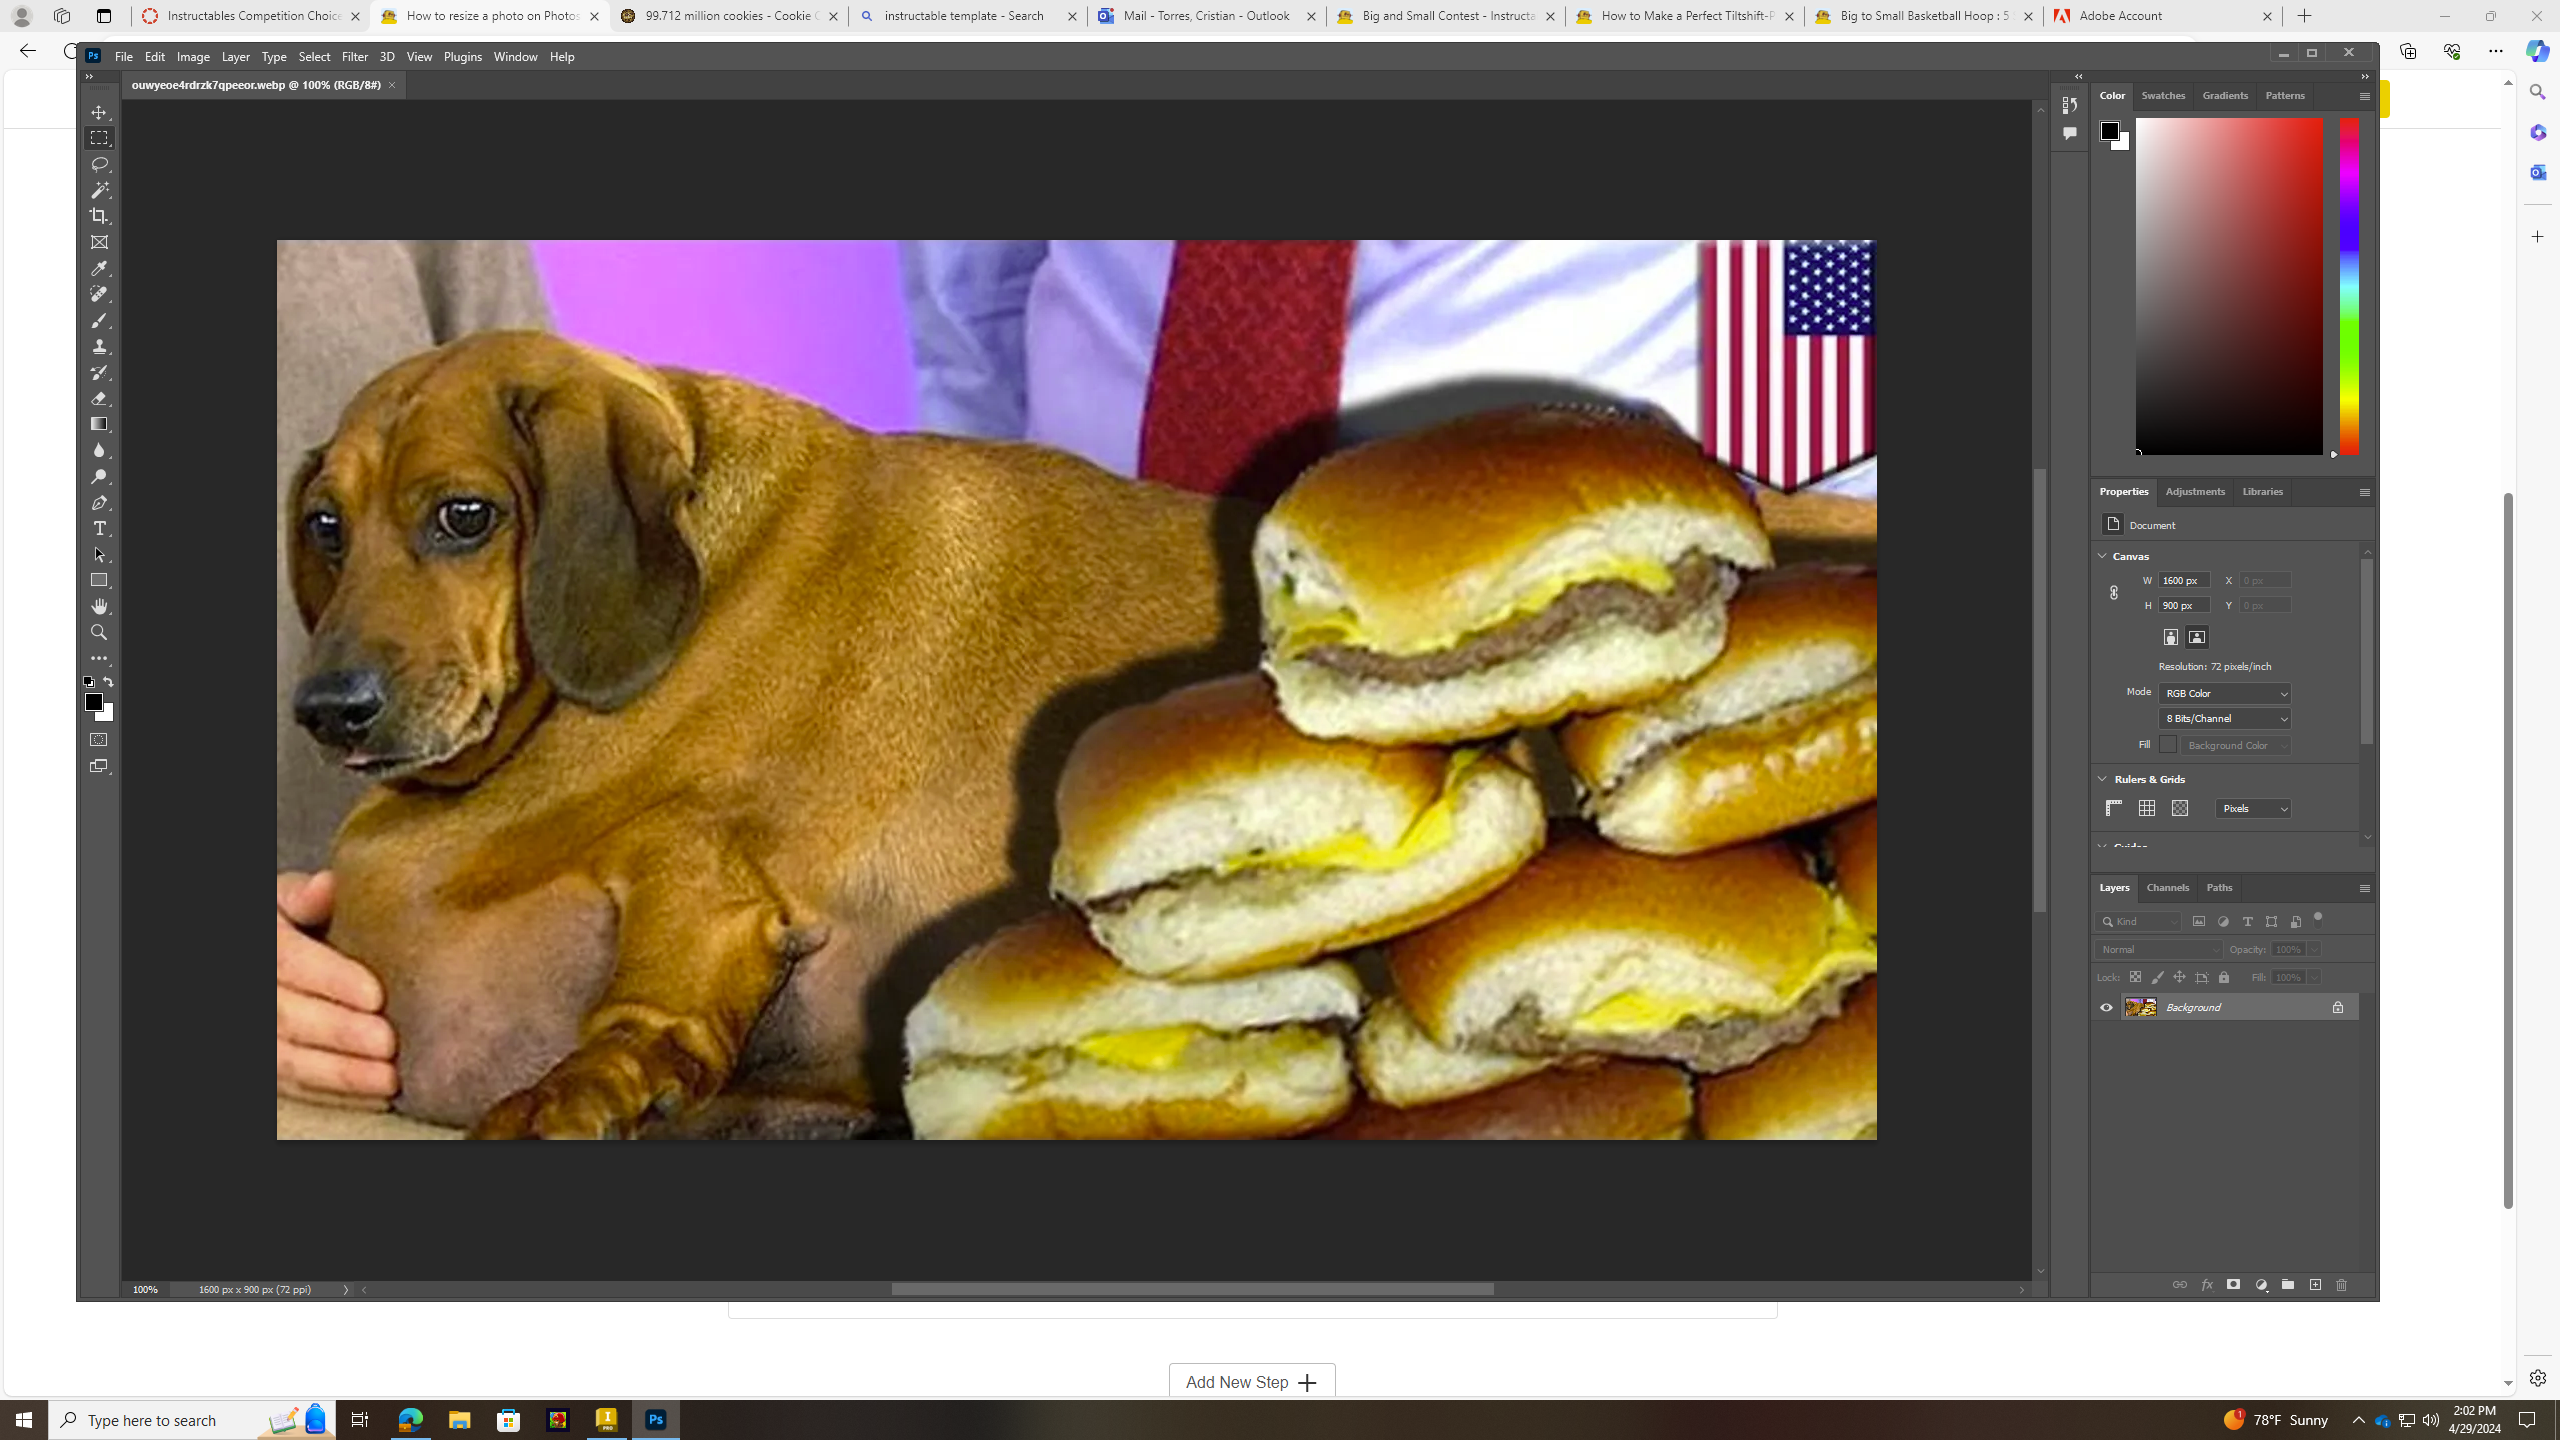Collapse the Canvas section

pos(2102,556)
